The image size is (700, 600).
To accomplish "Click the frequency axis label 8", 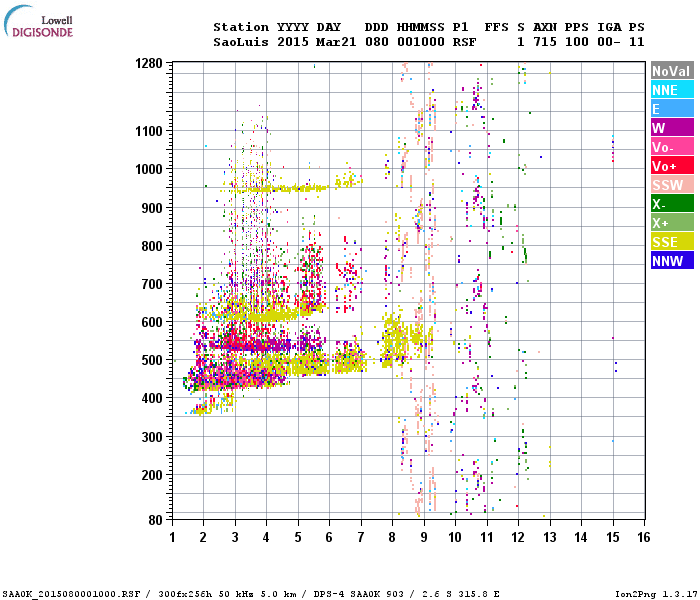I will click(392, 537).
